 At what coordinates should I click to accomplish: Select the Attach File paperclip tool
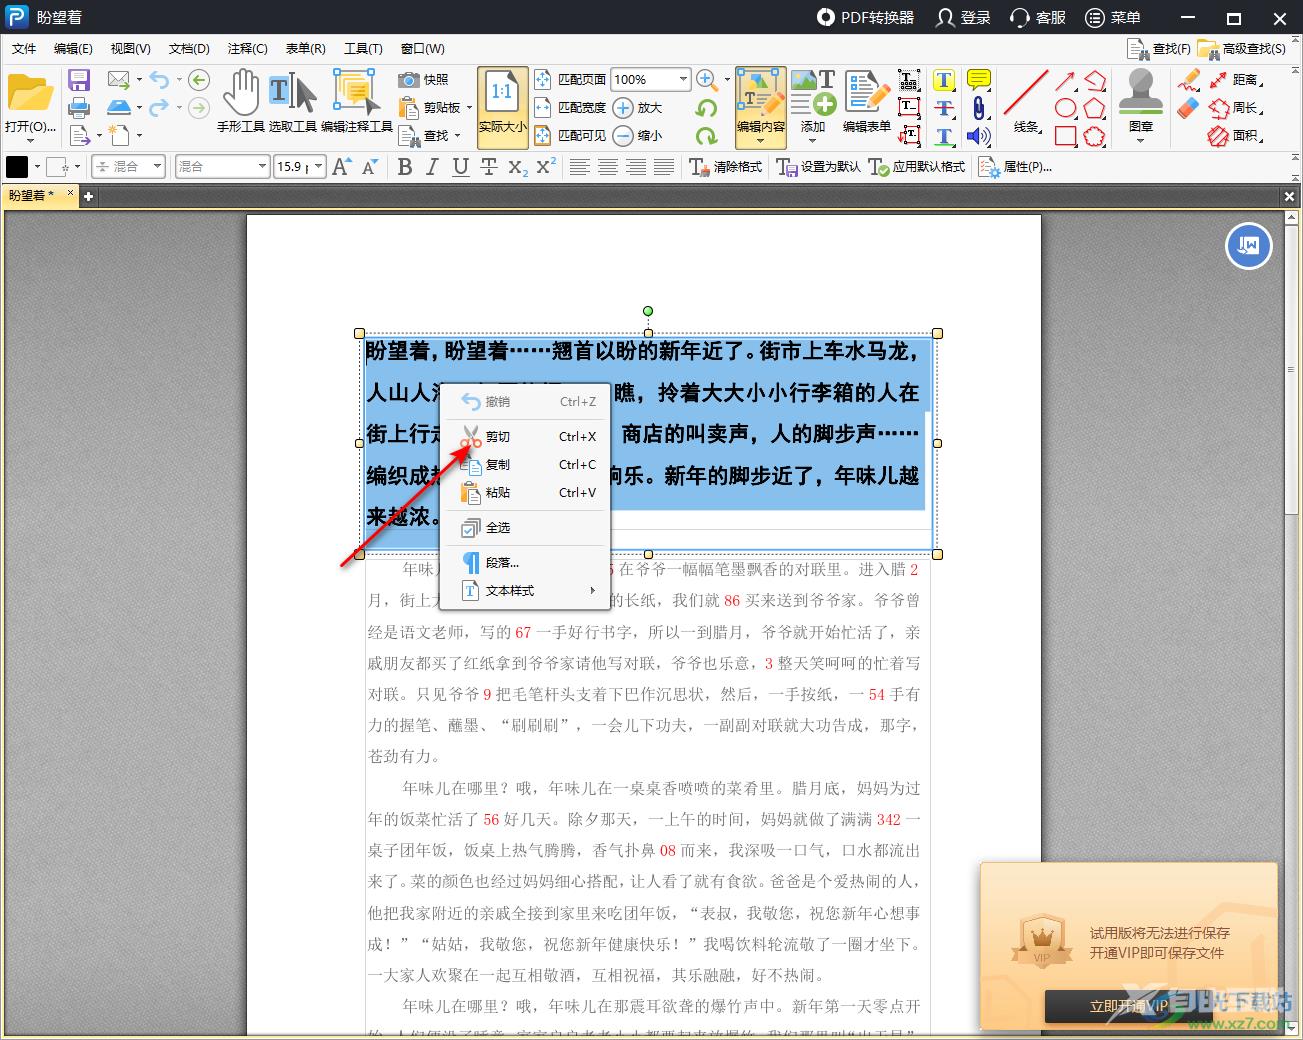pos(979,108)
